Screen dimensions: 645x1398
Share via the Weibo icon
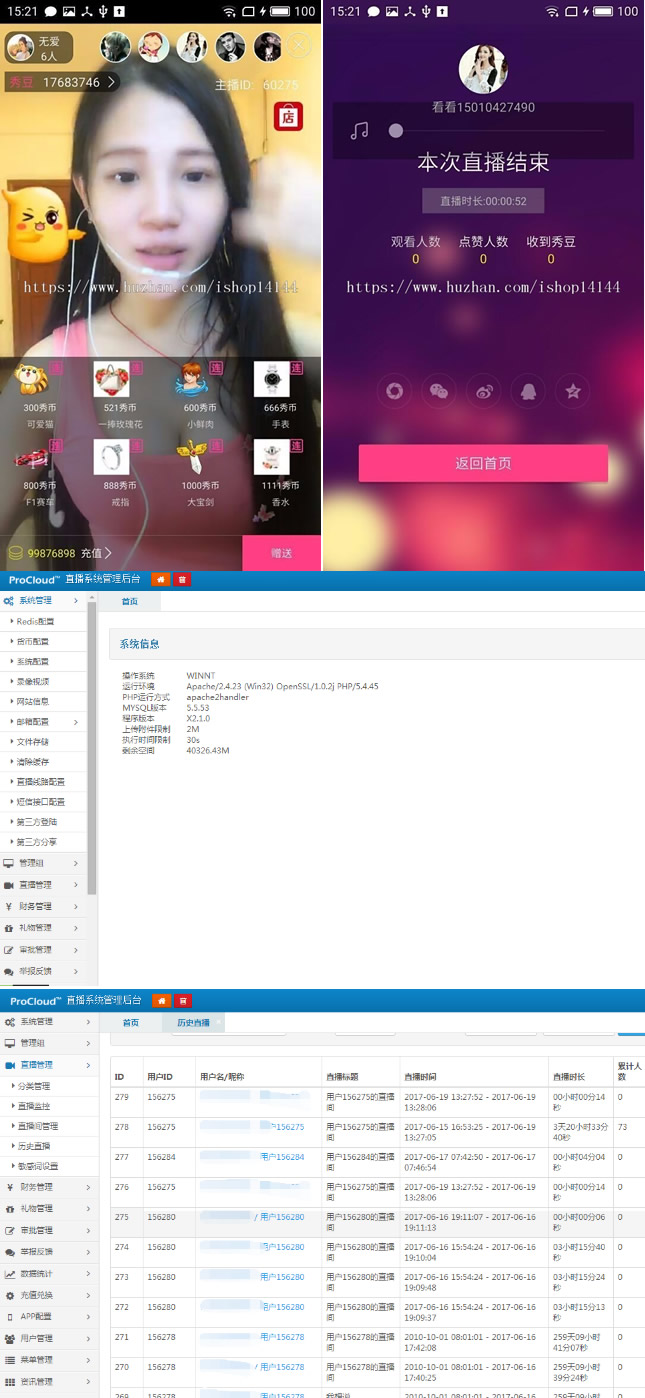pos(484,391)
